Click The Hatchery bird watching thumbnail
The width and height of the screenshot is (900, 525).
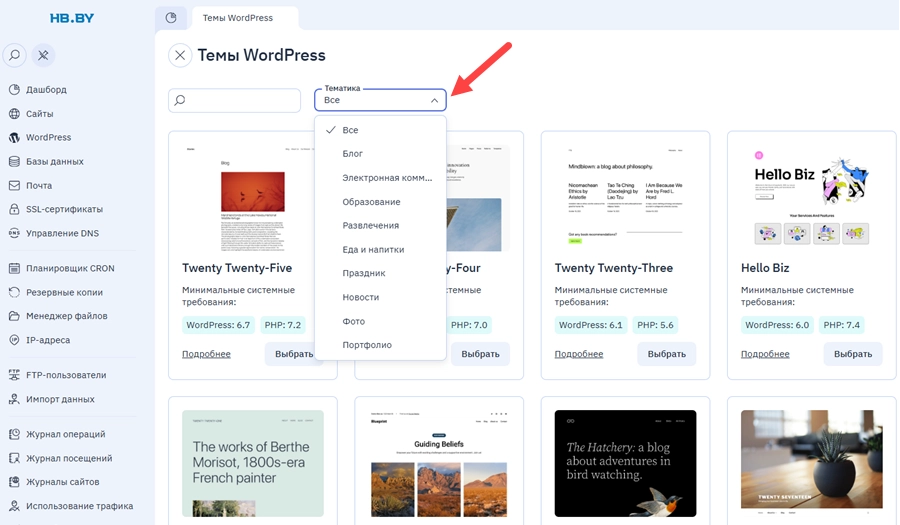pyautogui.click(x=625, y=464)
